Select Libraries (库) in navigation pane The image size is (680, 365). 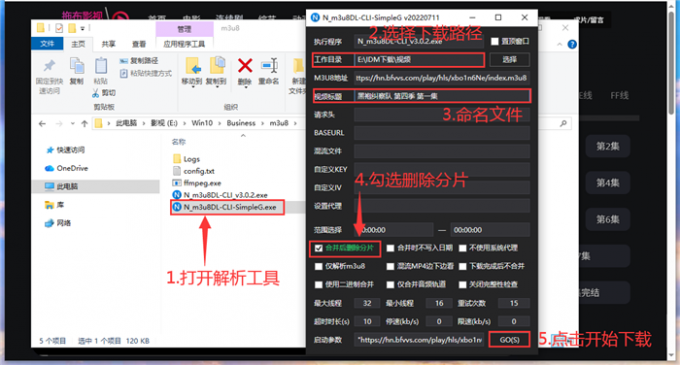click(x=55, y=205)
